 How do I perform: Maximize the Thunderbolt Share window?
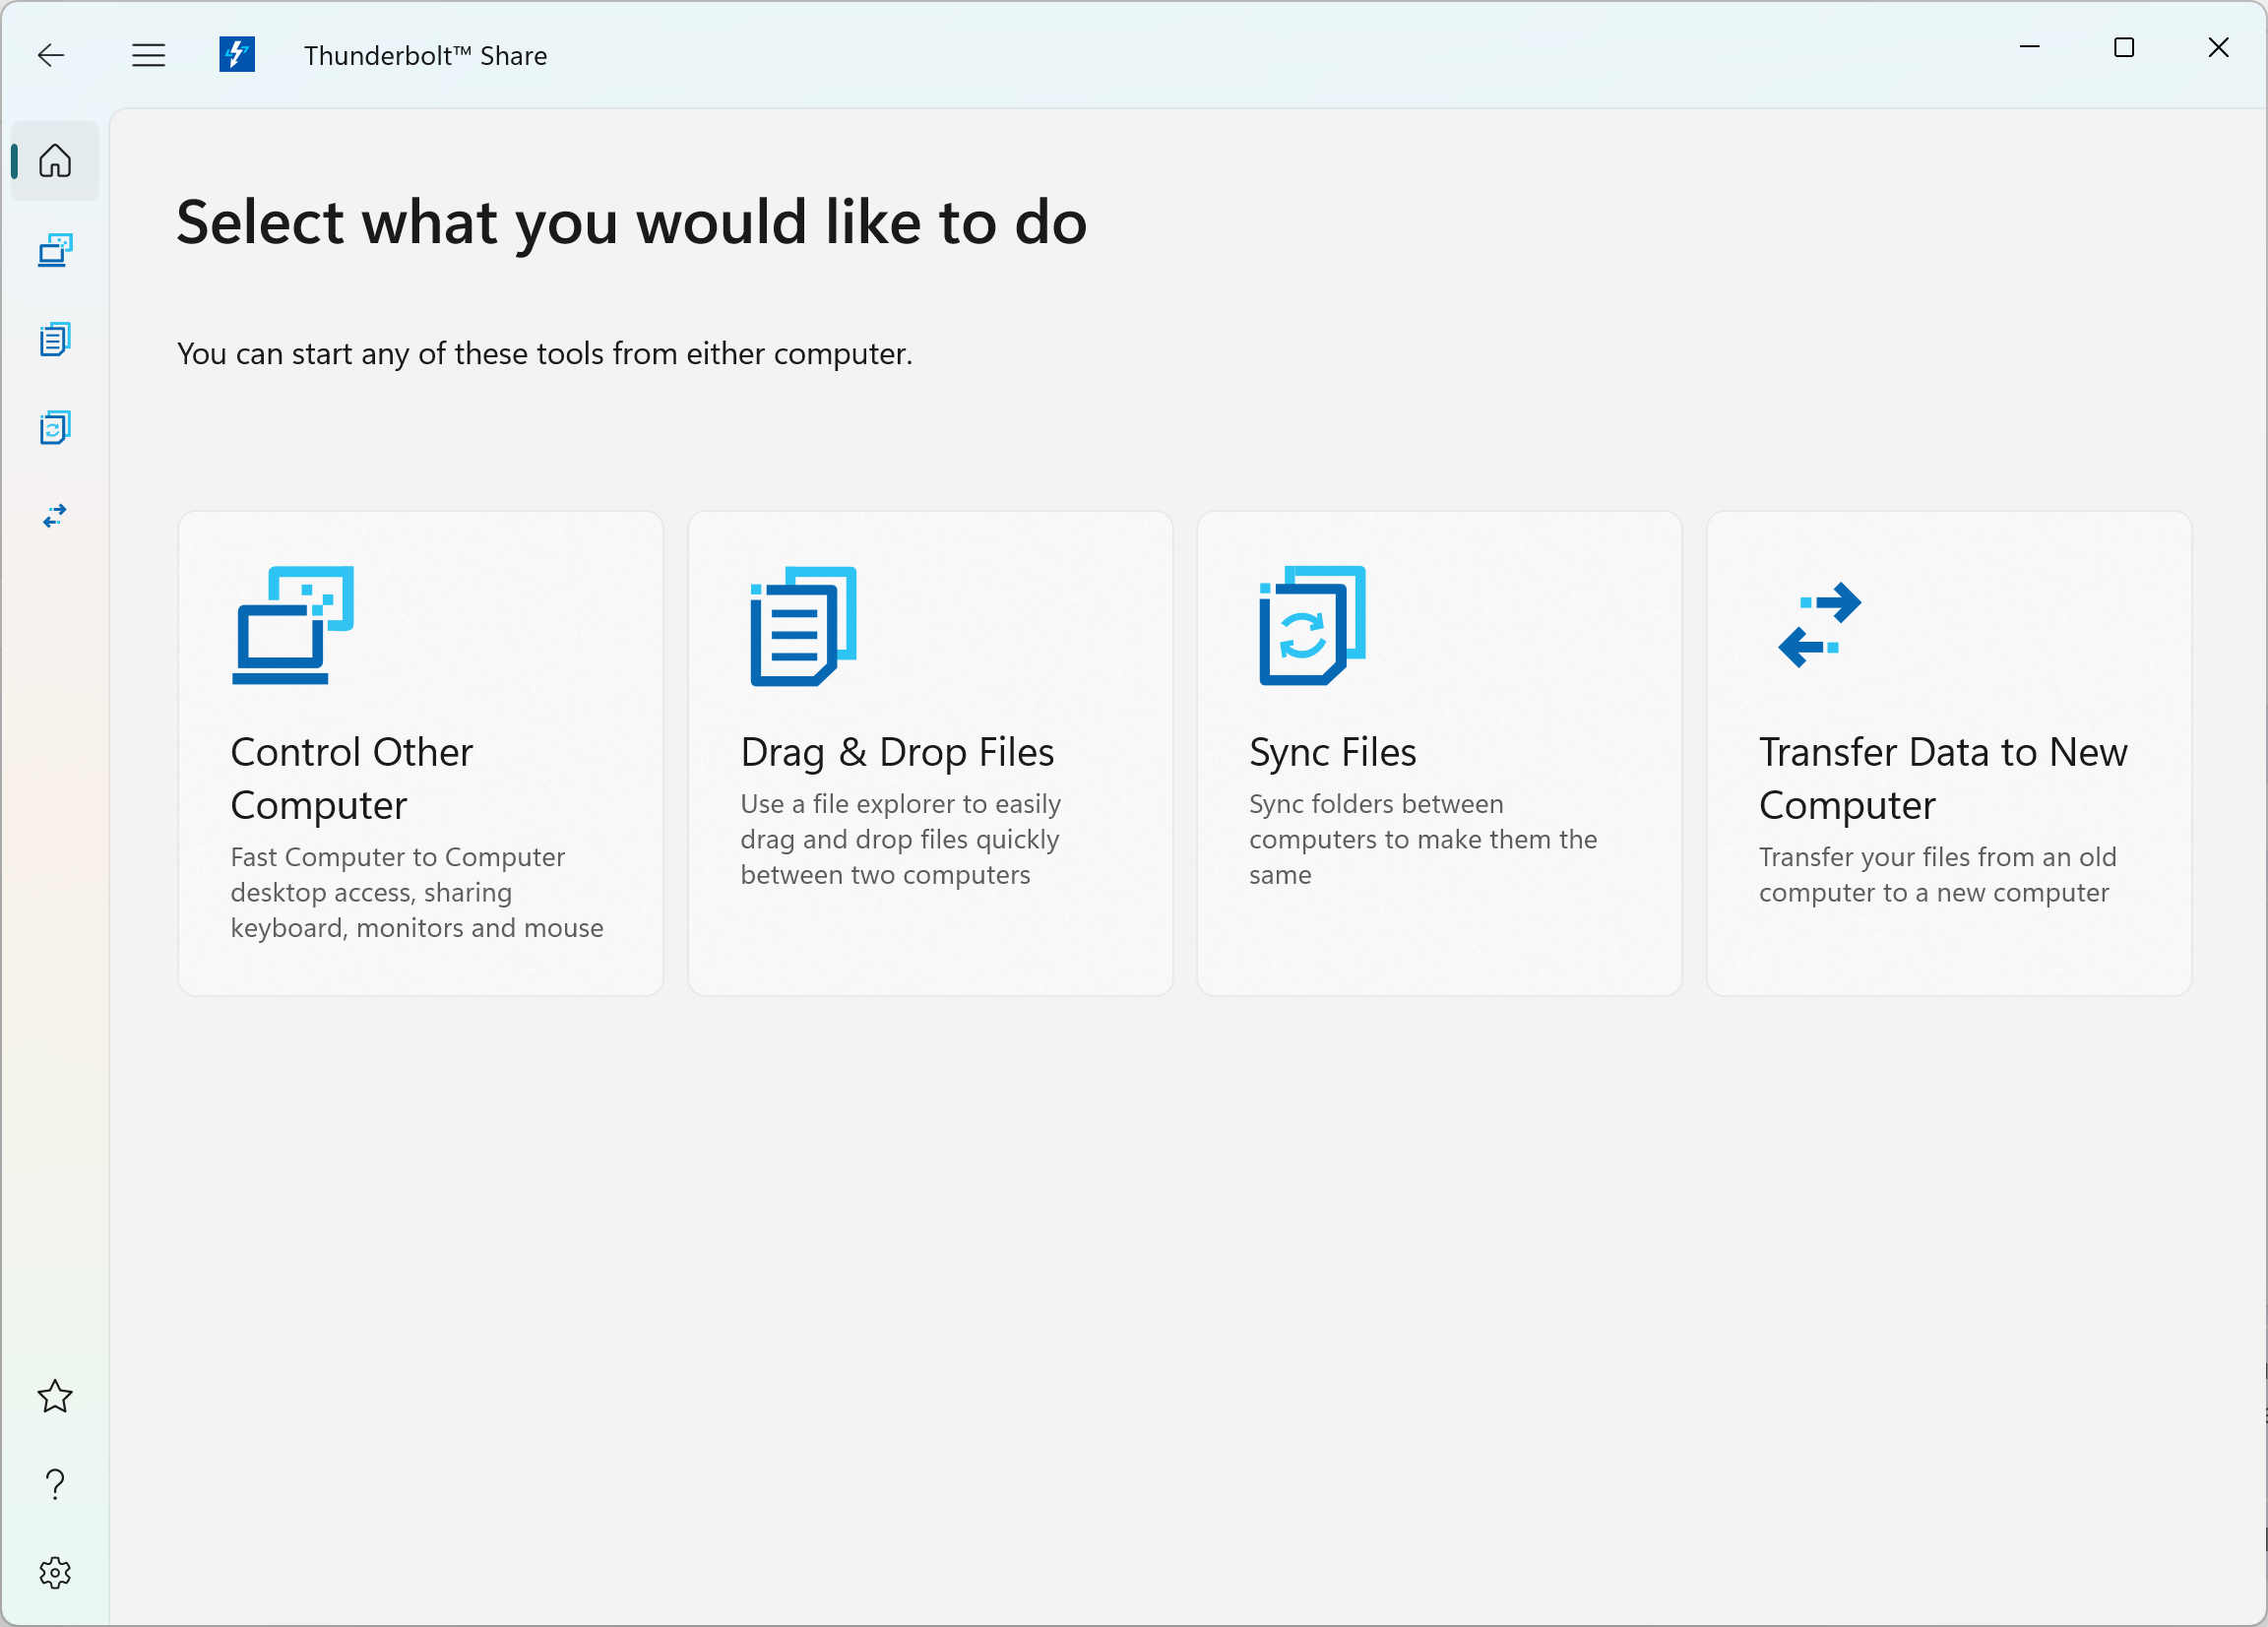[x=2124, y=47]
